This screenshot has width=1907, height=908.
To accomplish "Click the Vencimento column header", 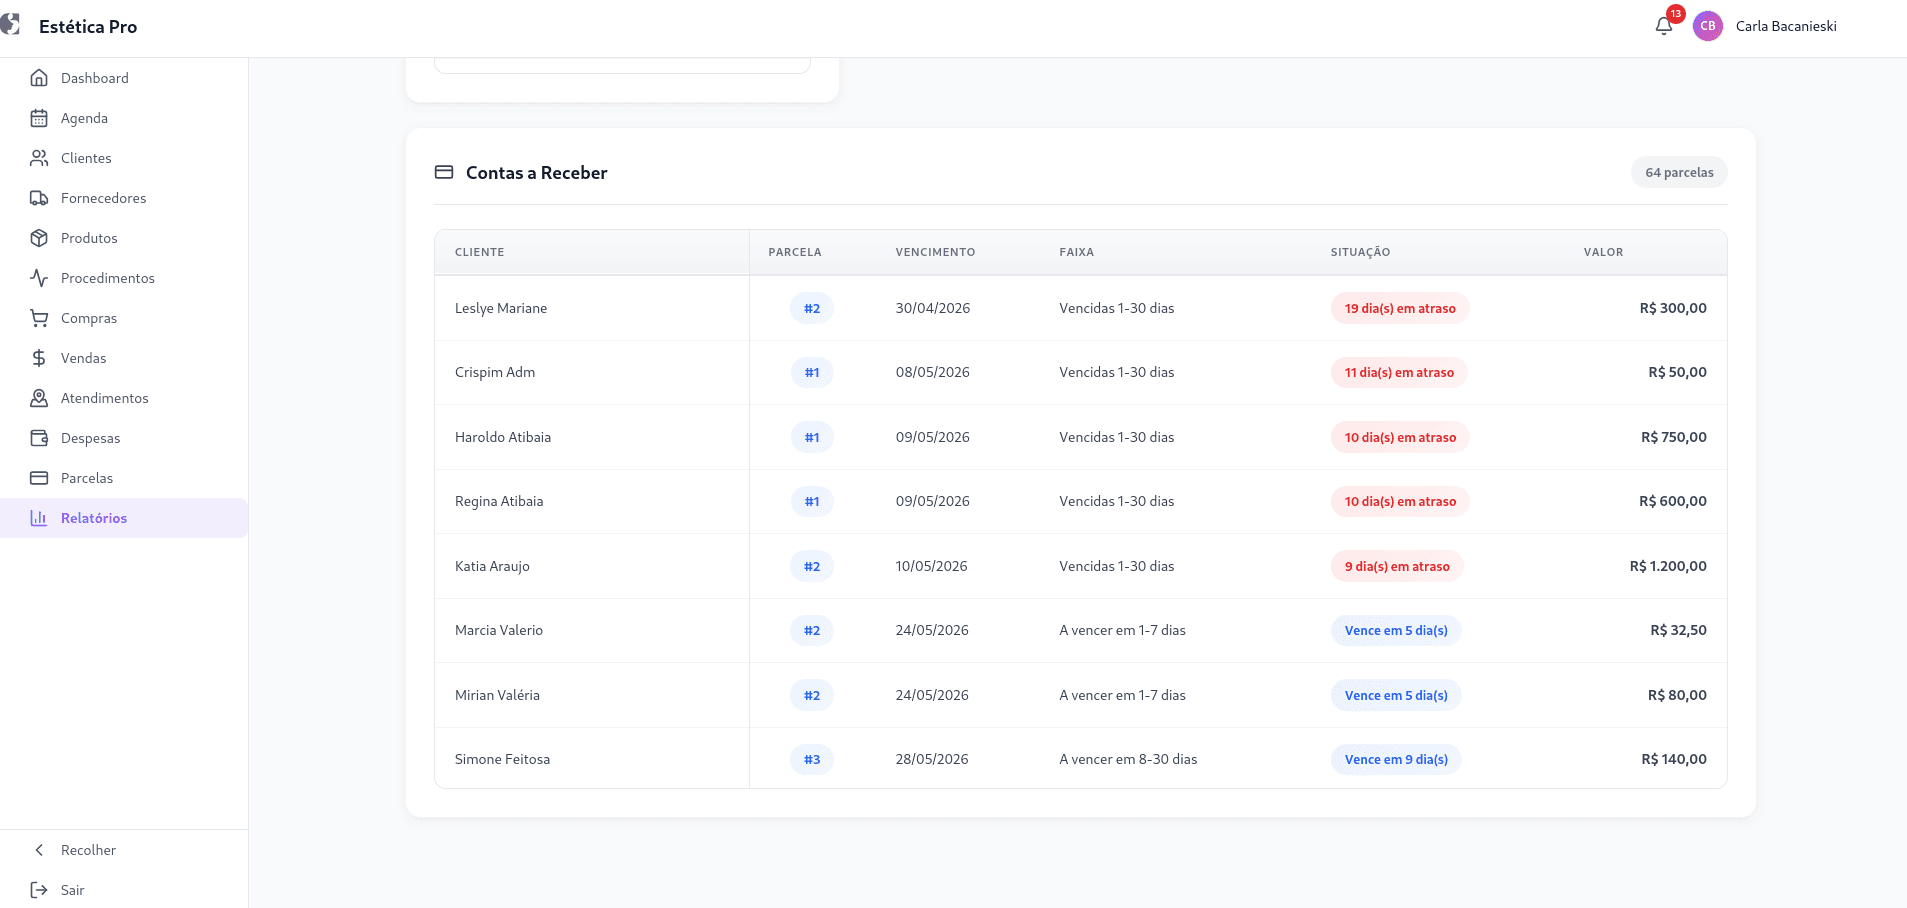I will coord(935,252).
